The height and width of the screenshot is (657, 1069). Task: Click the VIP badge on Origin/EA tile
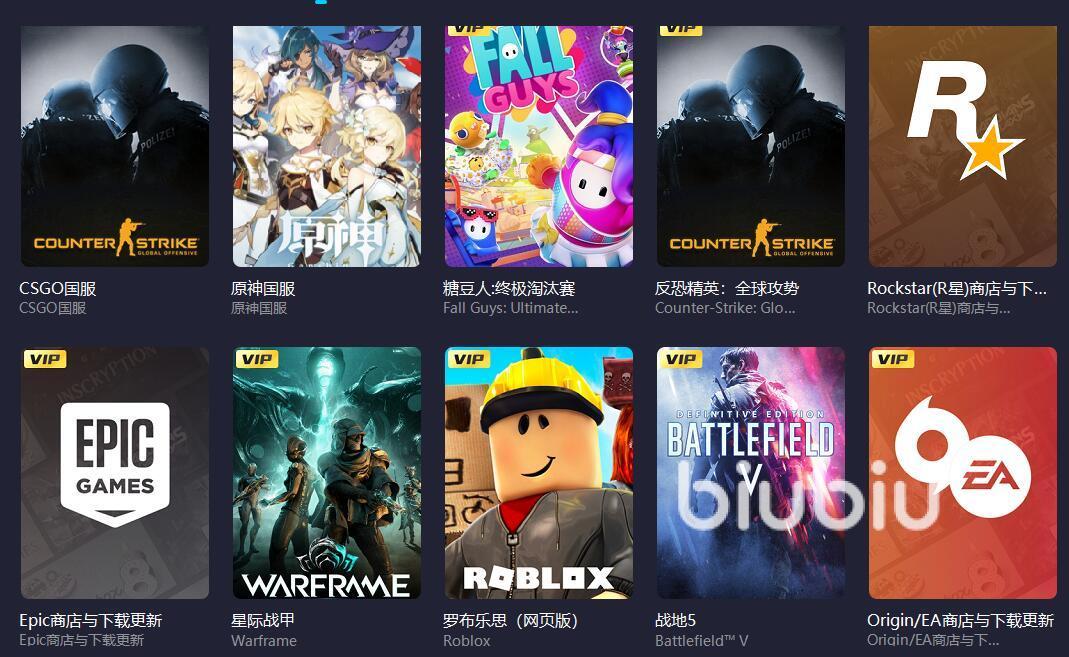(x=893, y=358)
